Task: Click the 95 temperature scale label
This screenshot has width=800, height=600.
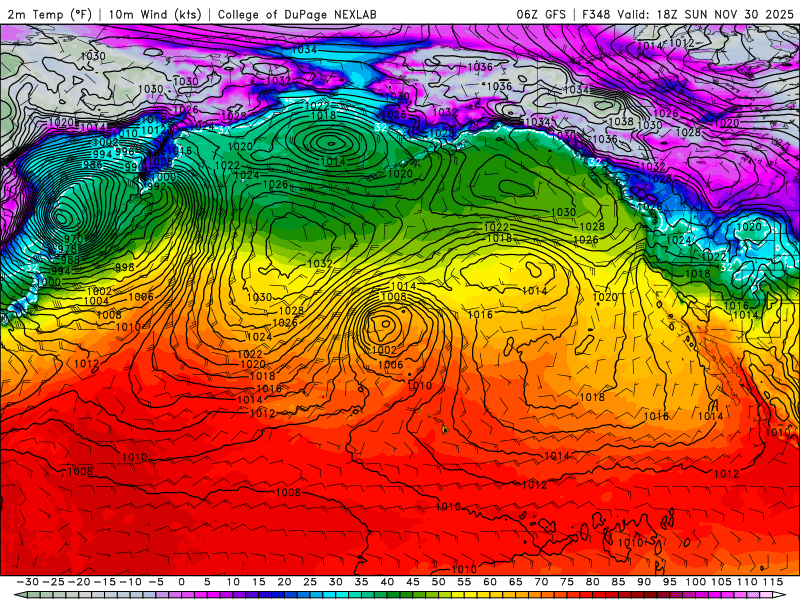Action: pos(670,582)
